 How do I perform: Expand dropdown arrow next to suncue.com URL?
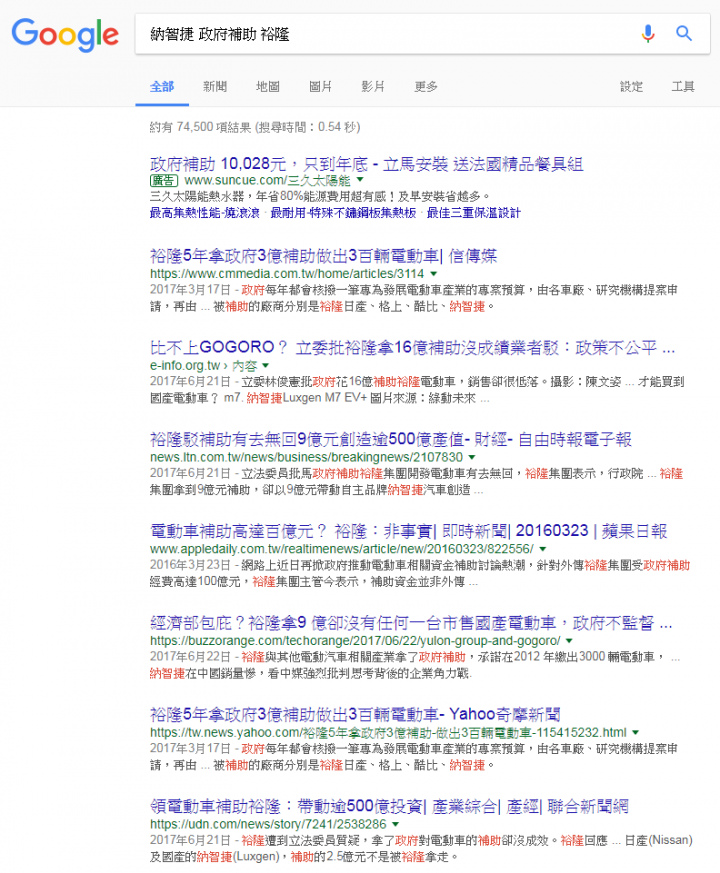click(360, 179)
